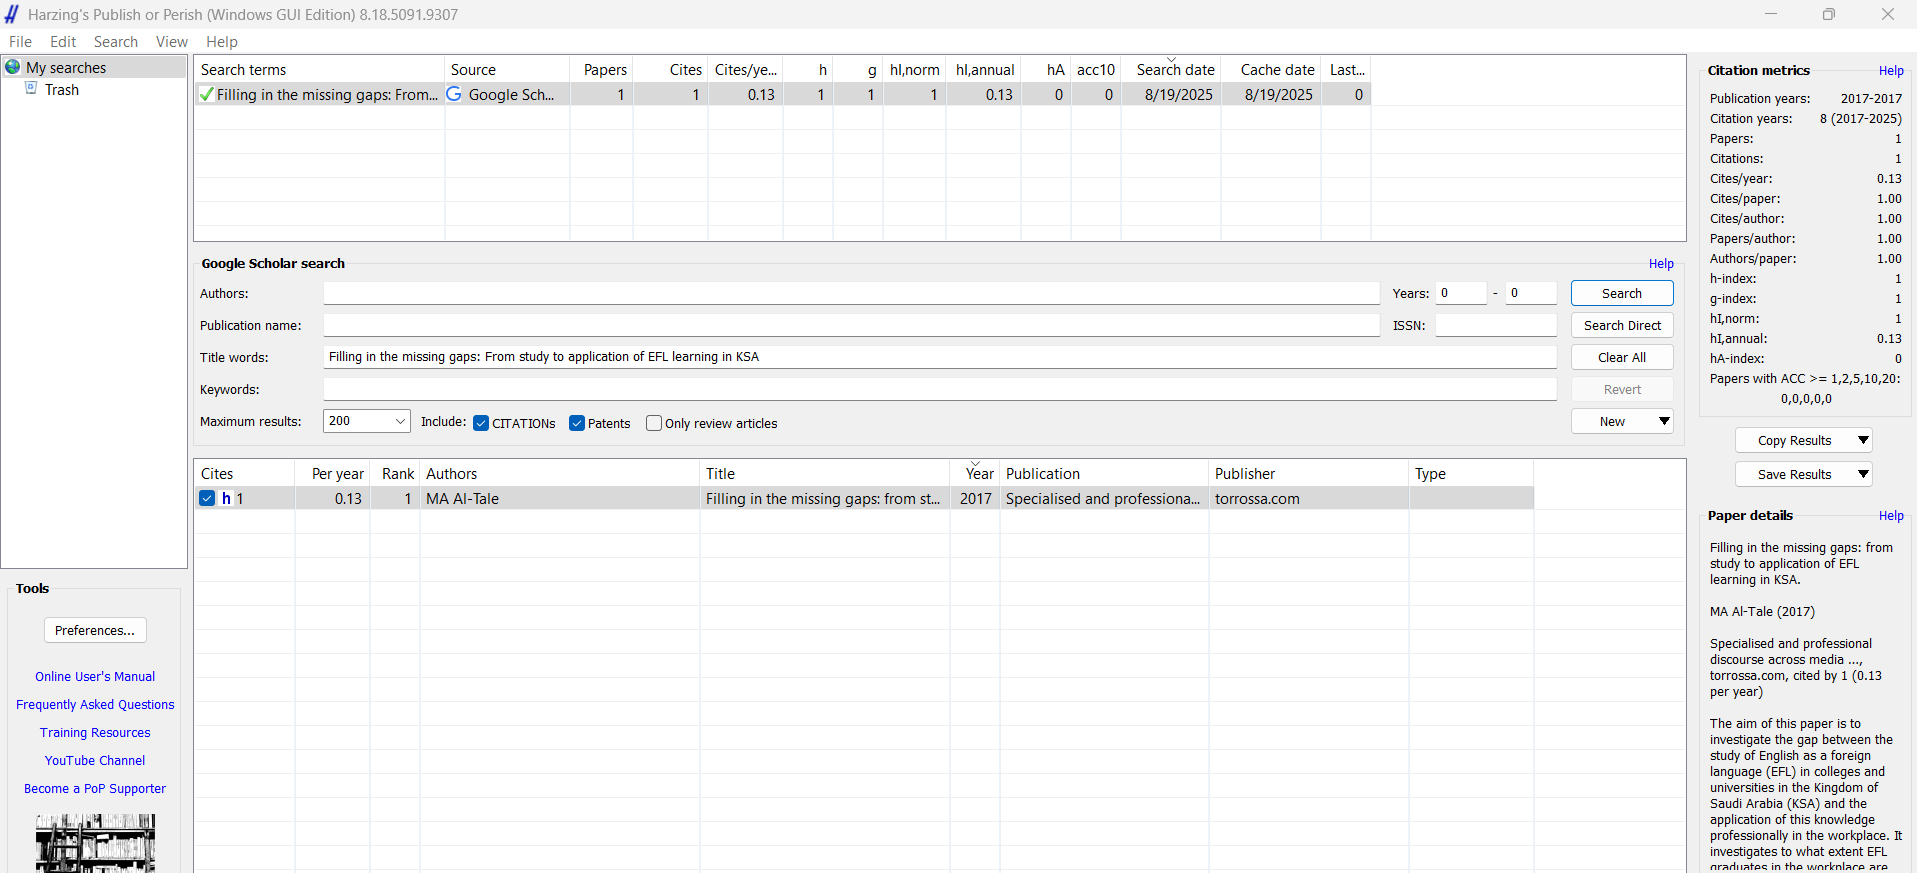
Task: Click Help link in Google Scholar search panel
Action: [x=1661, y=263]
